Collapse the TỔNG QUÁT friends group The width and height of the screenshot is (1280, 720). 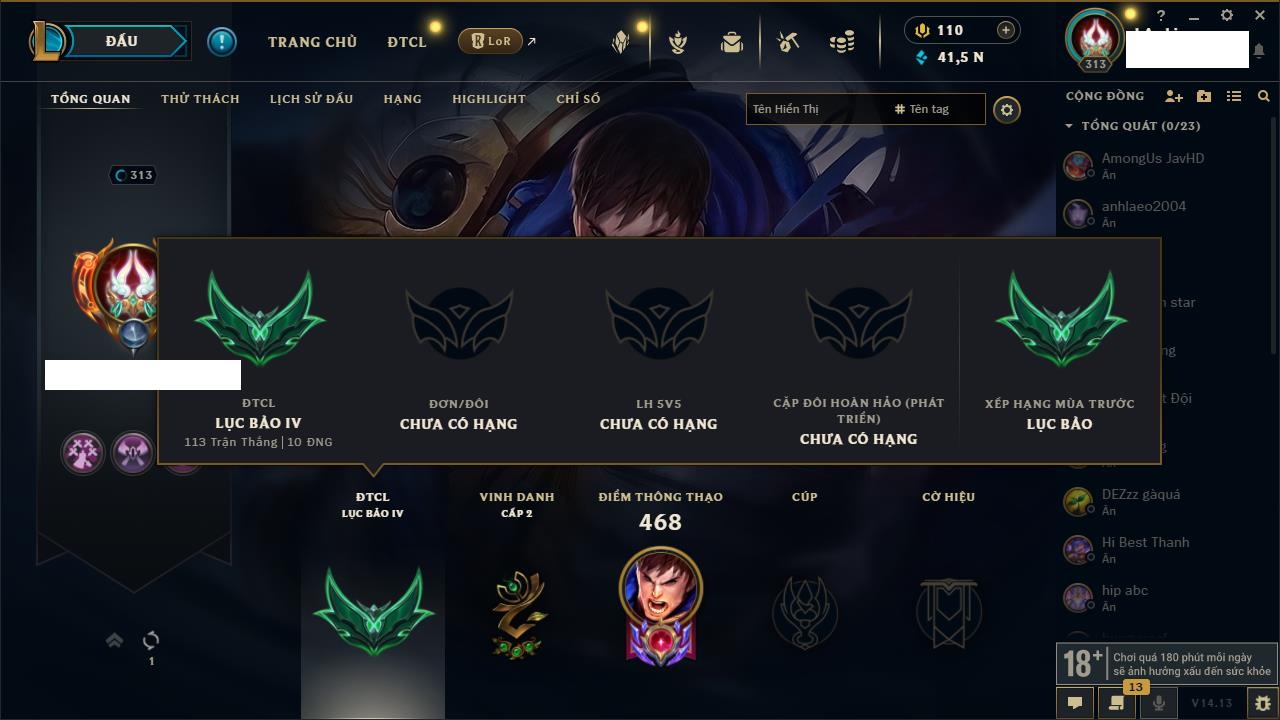click(x=1069, y=126)
